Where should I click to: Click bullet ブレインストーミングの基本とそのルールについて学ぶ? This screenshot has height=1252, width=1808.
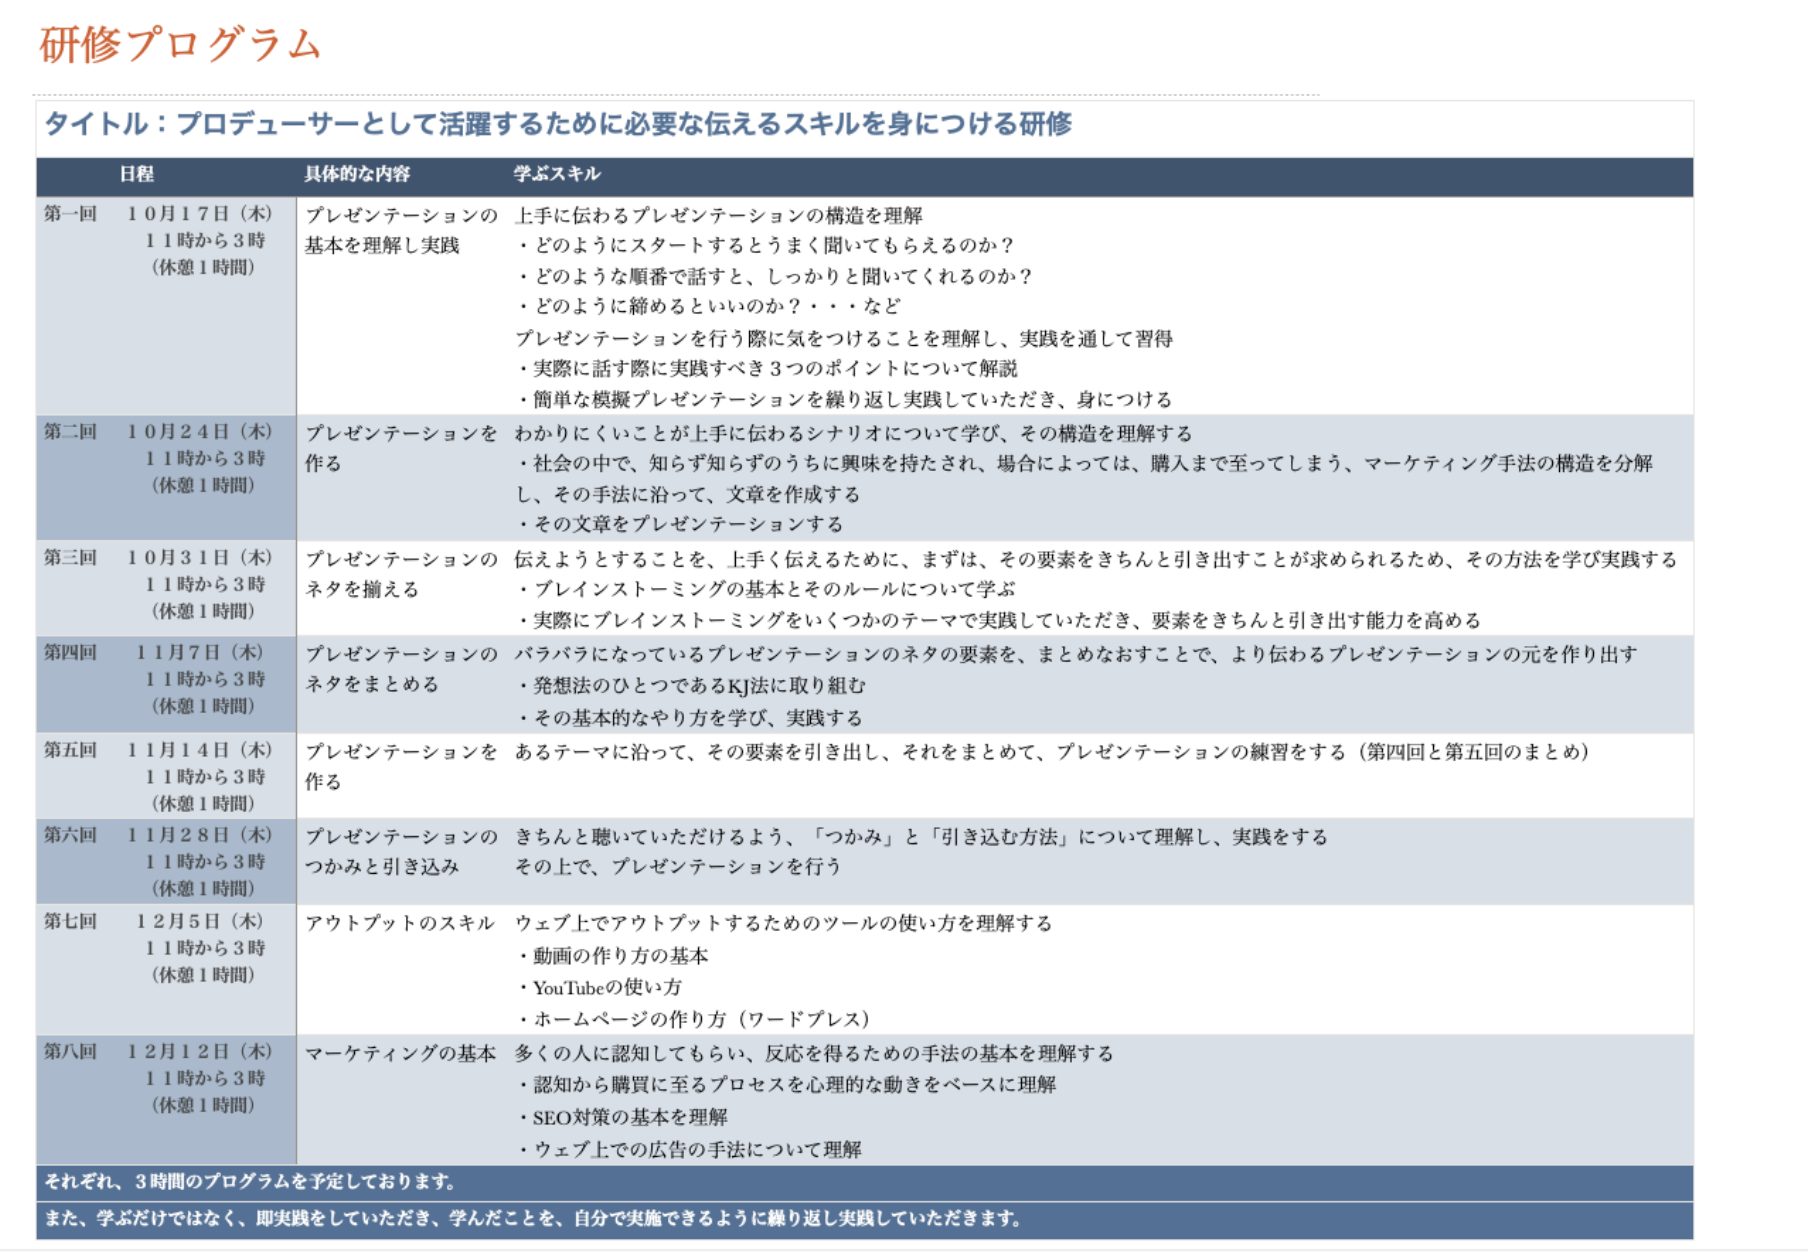pos(766,589)
